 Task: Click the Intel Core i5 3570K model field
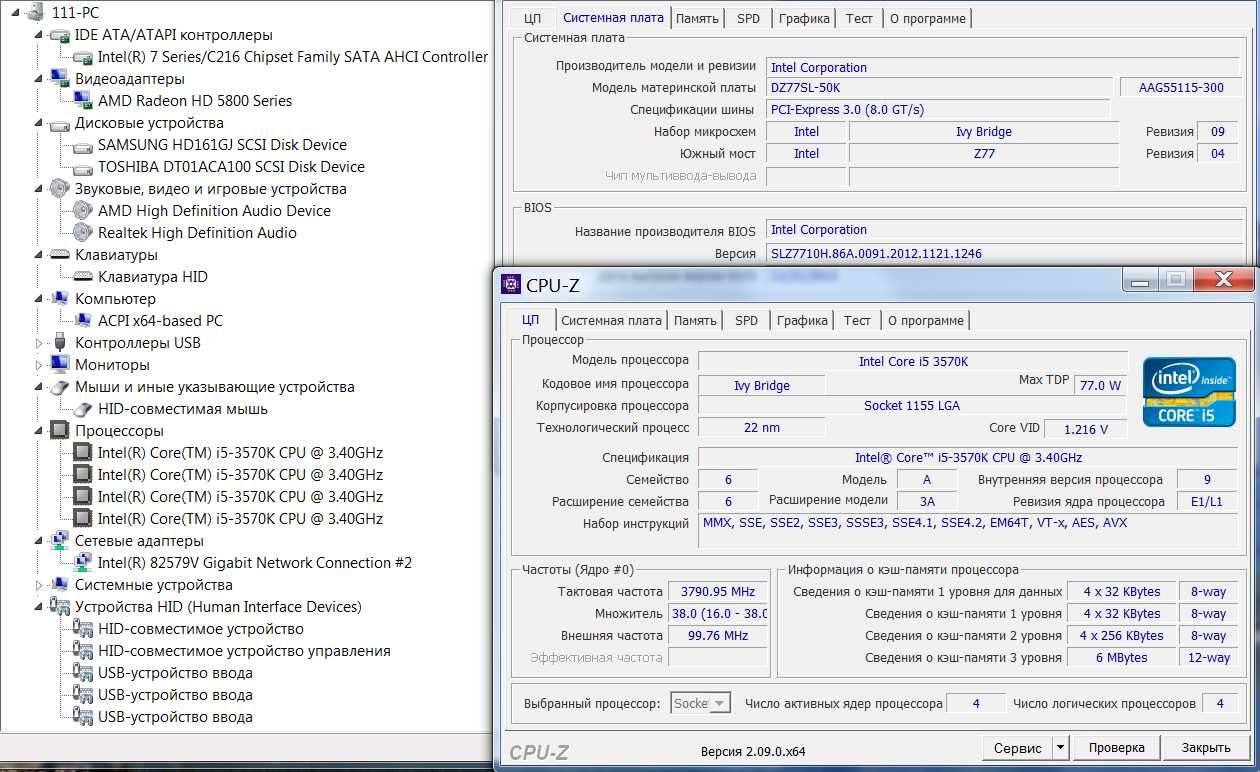point(913,361)
